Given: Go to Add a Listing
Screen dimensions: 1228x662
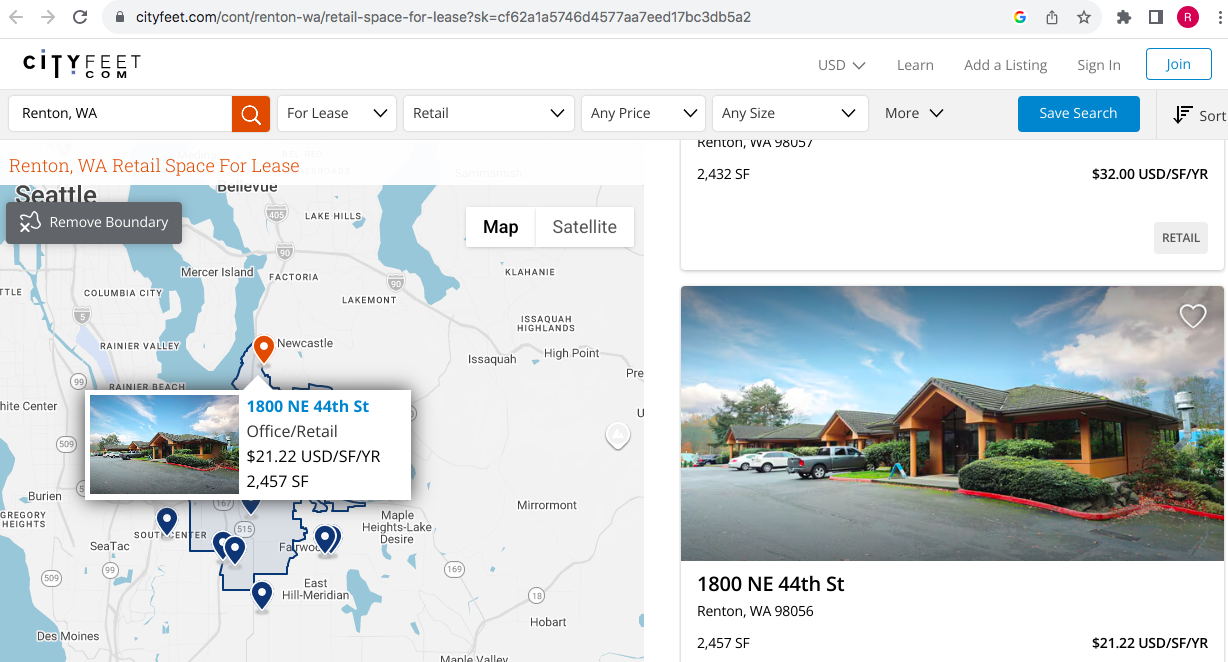Looking at the screenshot, I should pos(1005,65).
